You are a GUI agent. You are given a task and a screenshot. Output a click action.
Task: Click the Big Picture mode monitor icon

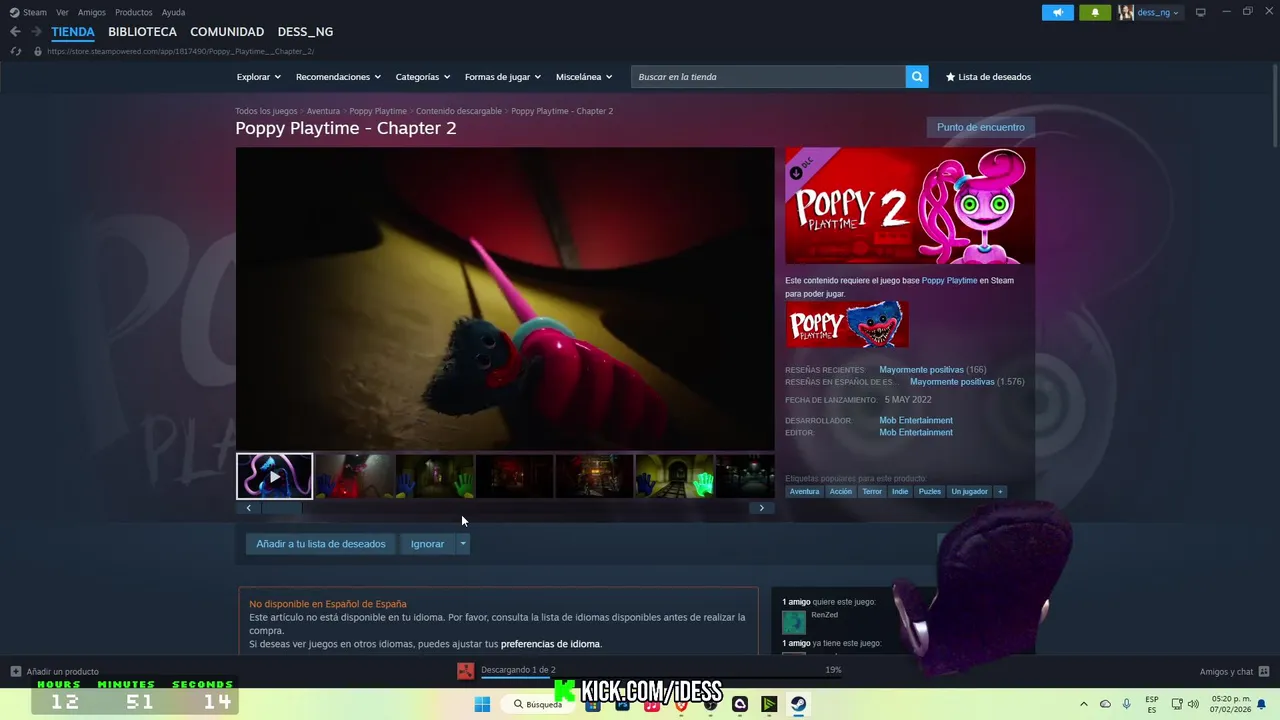point(1201,12)
